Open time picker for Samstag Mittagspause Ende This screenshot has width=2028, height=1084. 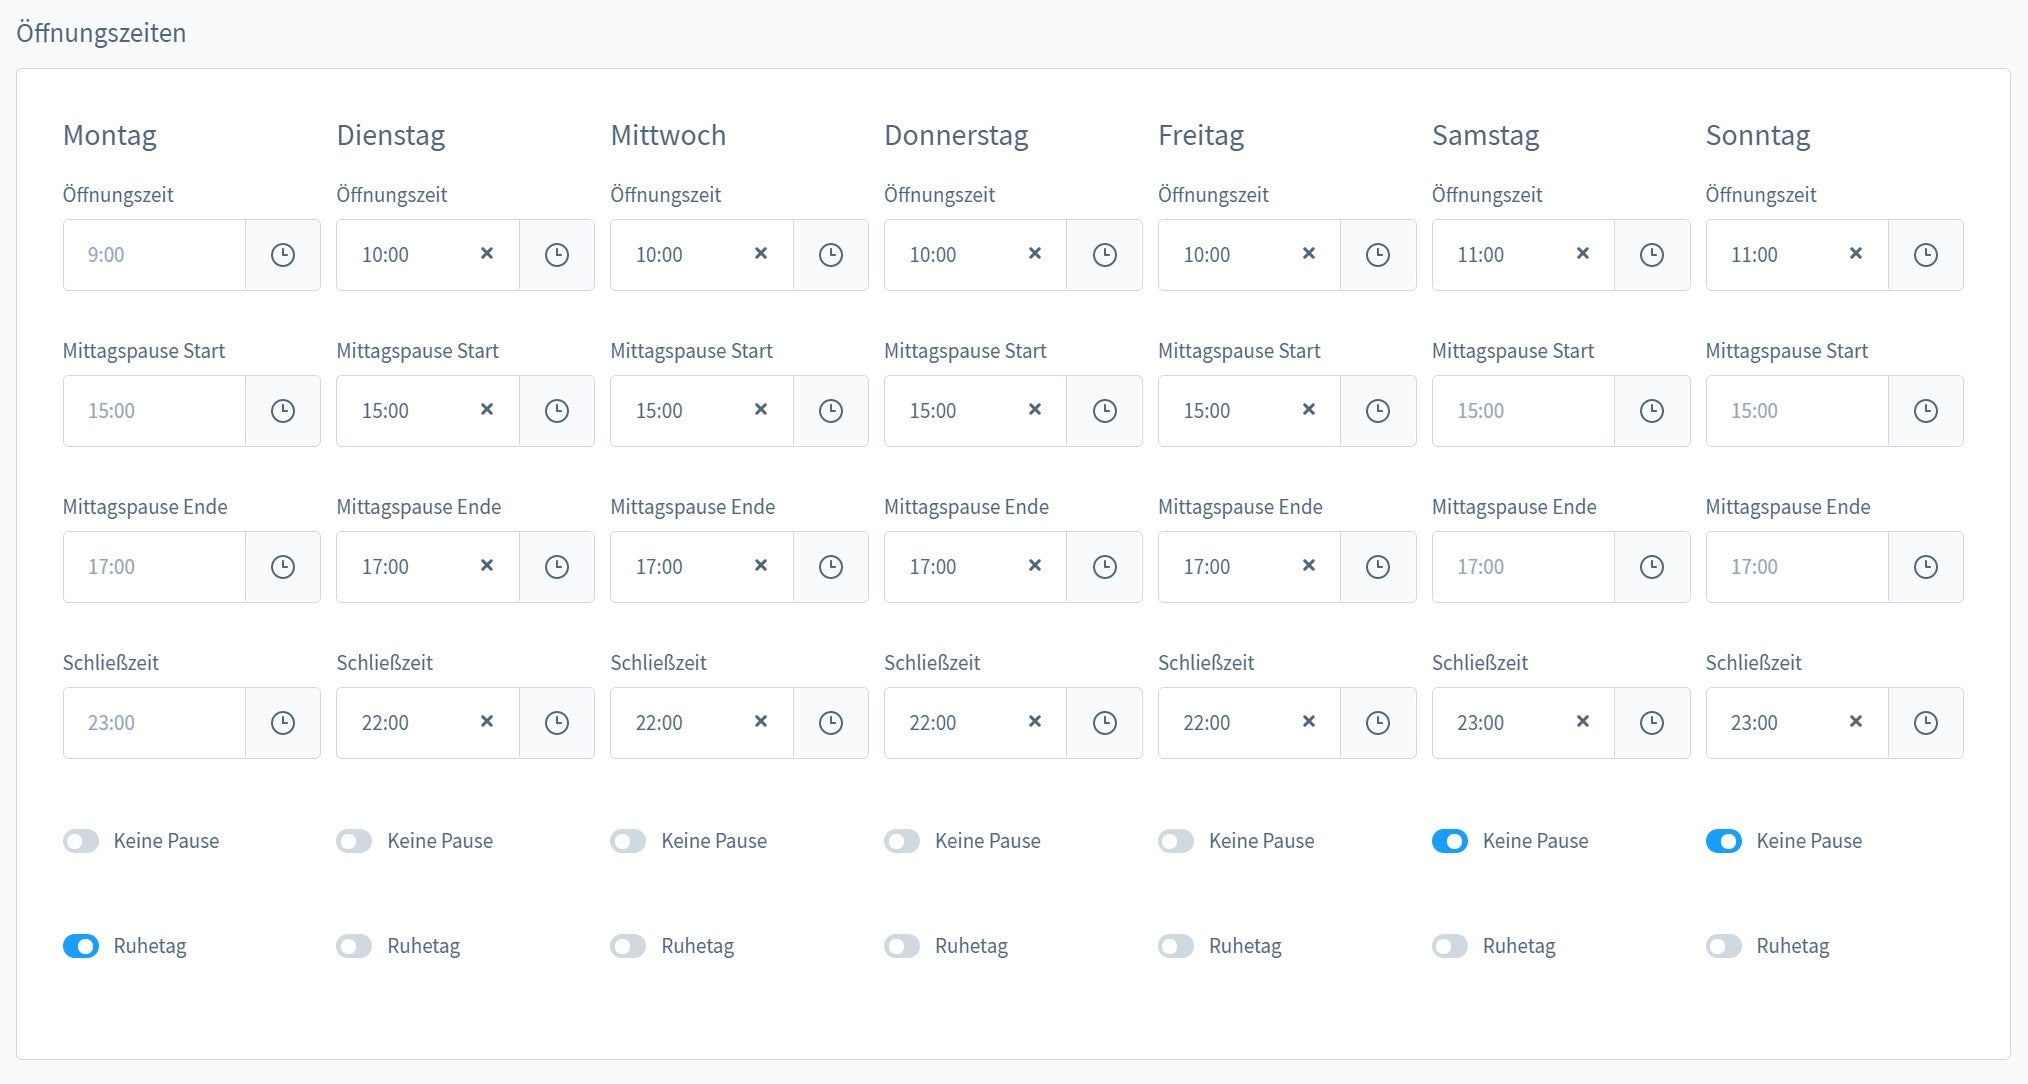(x=1652, y=567)
